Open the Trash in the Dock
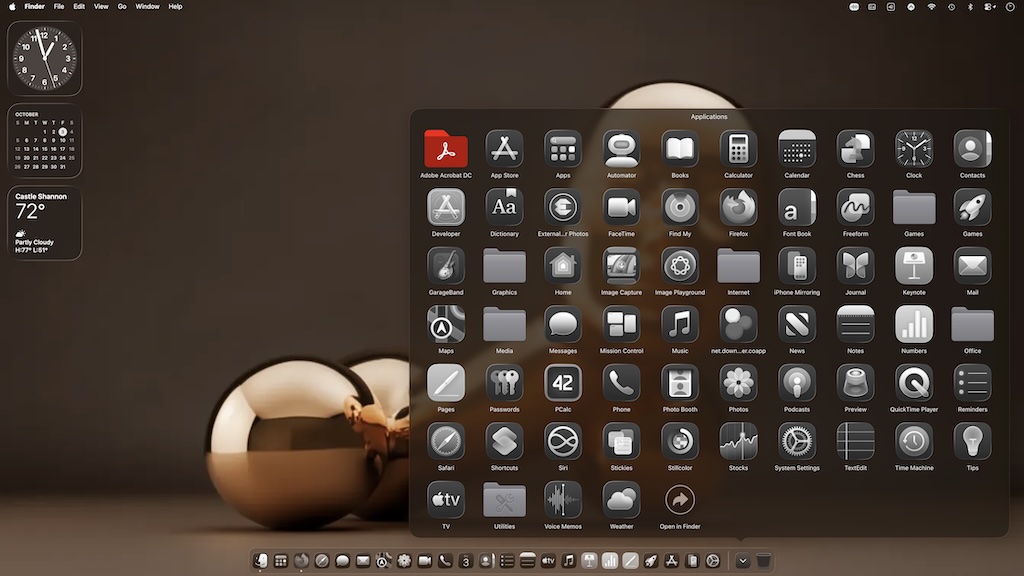The height and width of the screenshot is (576, 1024). (763, 560)
